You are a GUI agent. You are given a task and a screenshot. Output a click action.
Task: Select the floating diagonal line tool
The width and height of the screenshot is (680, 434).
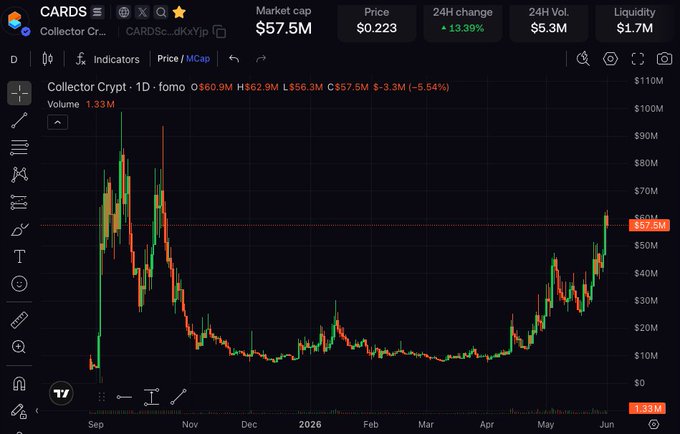pyautogui.click(x=178, y=397)
